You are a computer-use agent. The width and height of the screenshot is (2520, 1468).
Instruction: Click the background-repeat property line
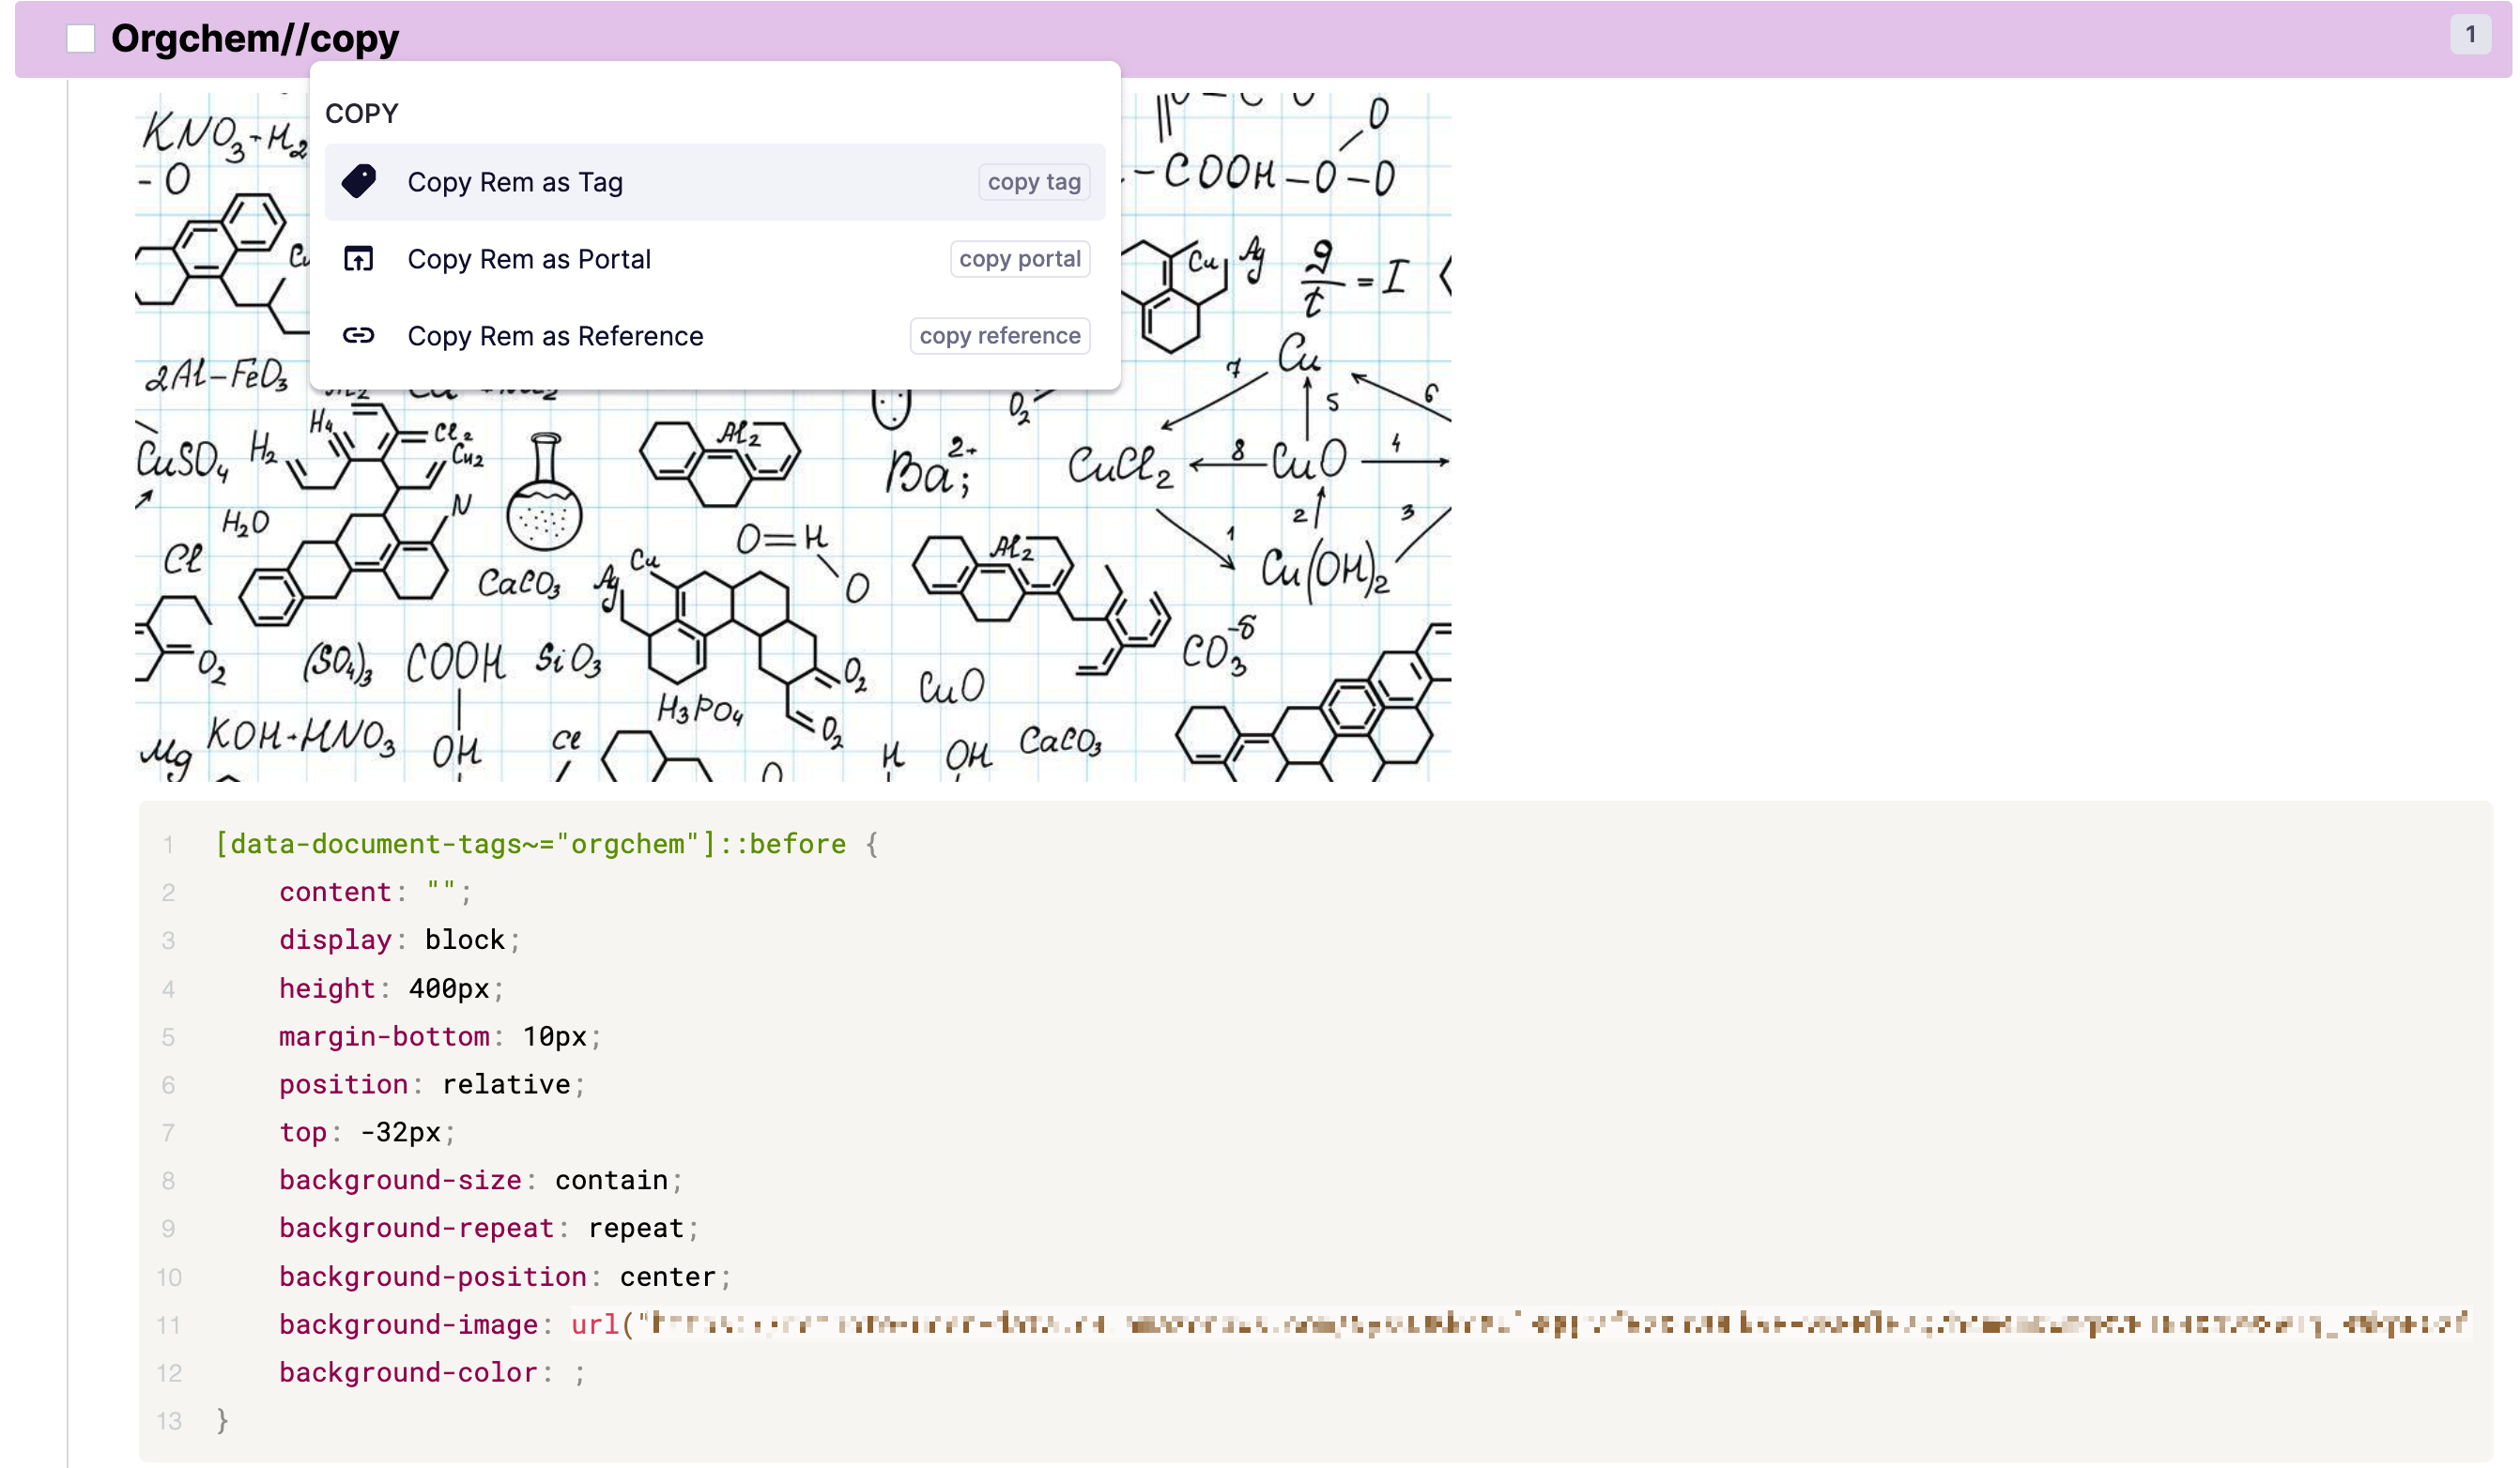415,1228
